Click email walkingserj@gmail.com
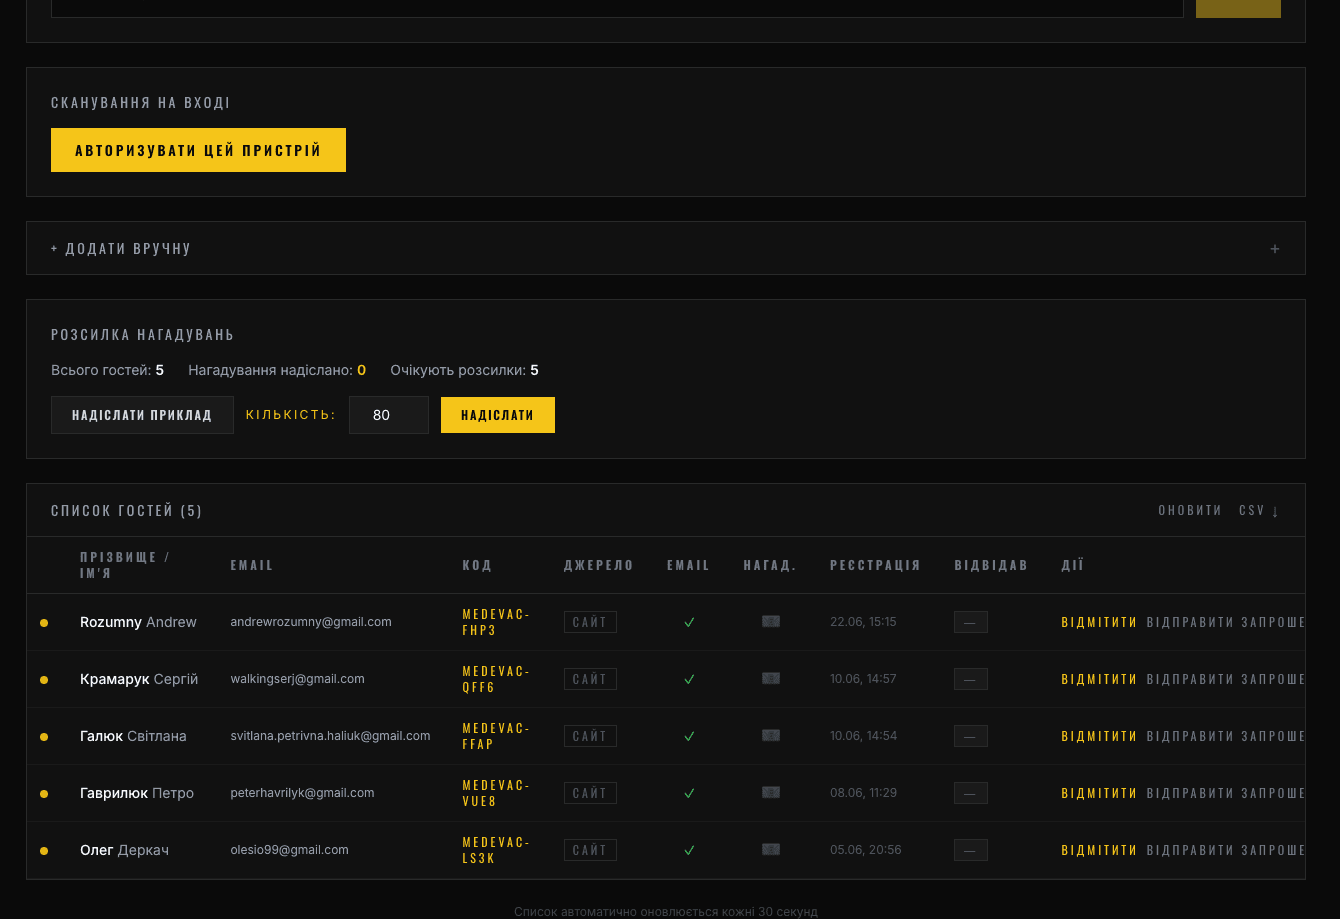1340x919 pixels. point(297,679)
